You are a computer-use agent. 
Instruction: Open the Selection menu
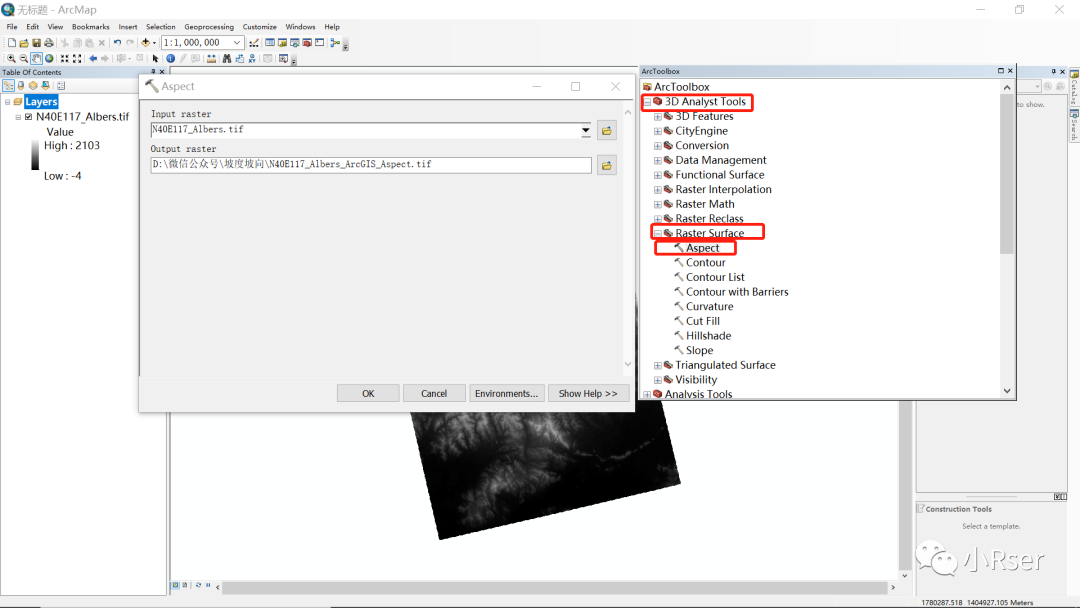(x=160, y=27)
